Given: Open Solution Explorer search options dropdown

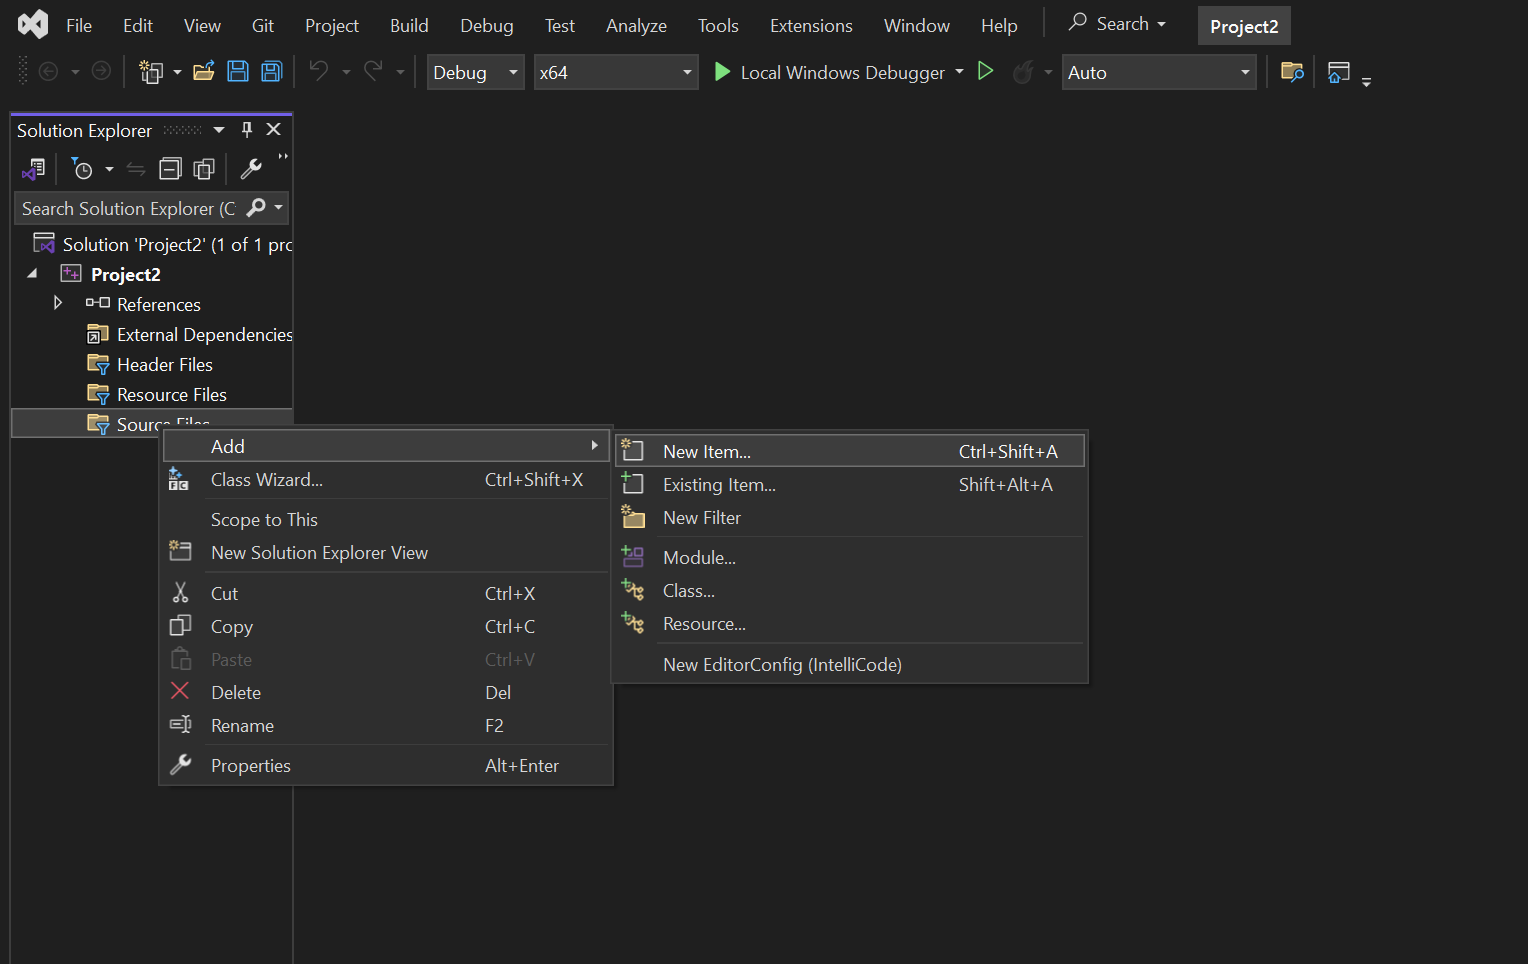Looking at the screenshot, I should [x=278, y=208].
